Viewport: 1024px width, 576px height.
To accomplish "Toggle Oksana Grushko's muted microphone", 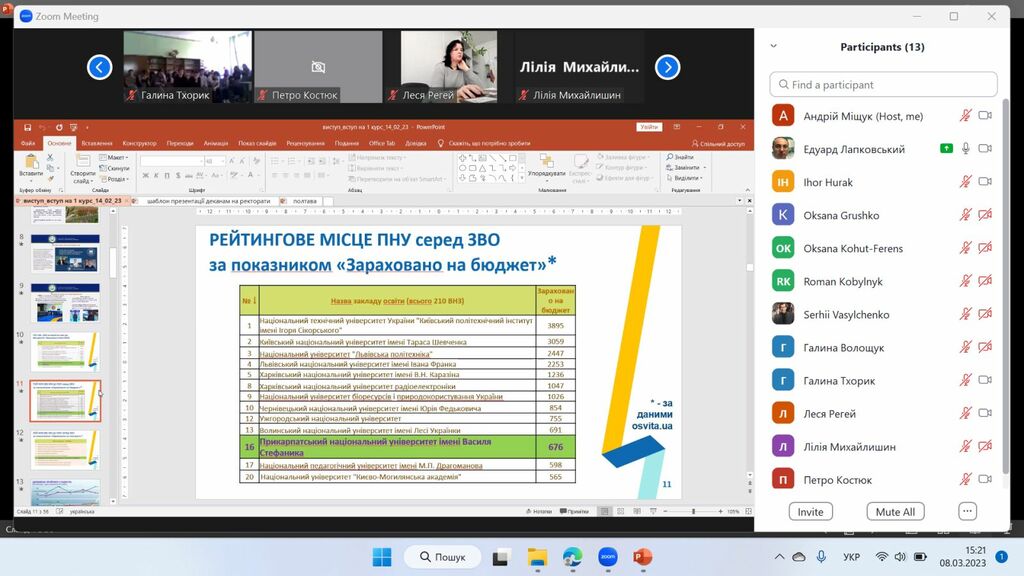I will (x=965, y=215).
